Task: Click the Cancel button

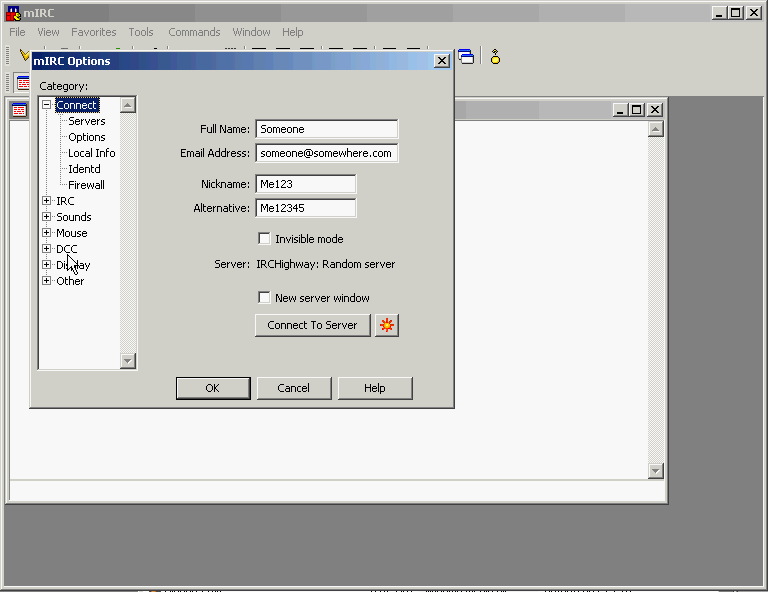Action: 294,388
